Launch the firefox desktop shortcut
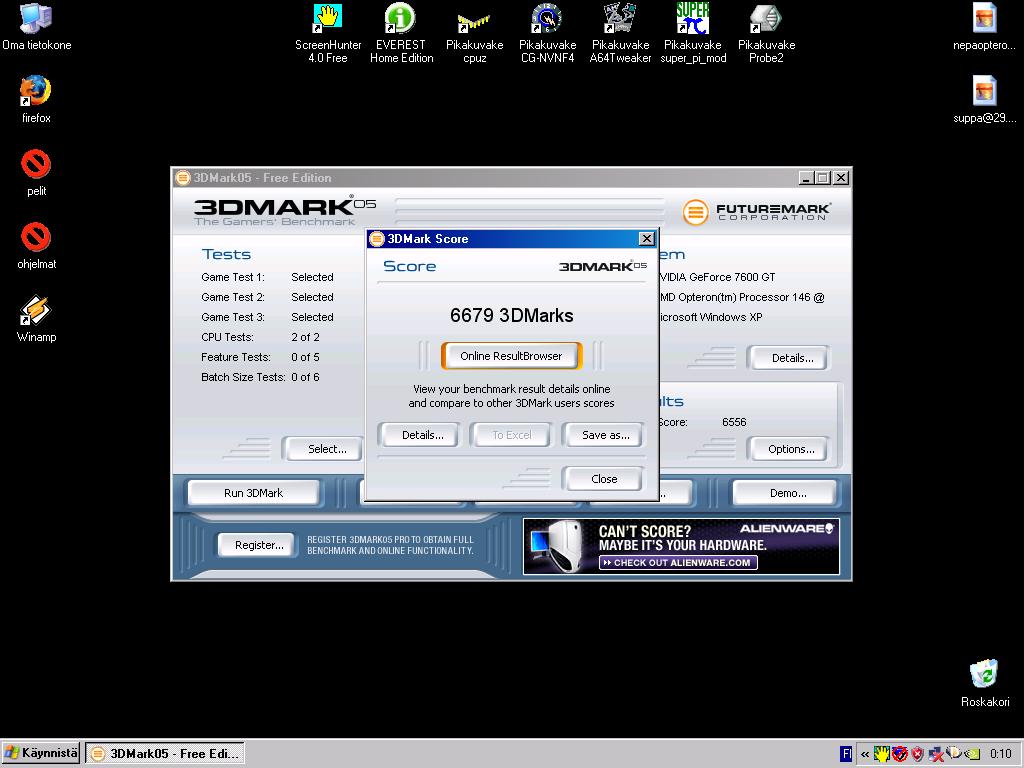 click(x=36, y=99)
